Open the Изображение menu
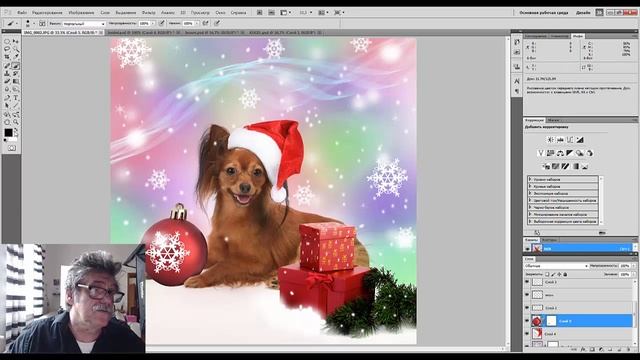The width and height of the screenshot is (640, 360). pos(81,13)
